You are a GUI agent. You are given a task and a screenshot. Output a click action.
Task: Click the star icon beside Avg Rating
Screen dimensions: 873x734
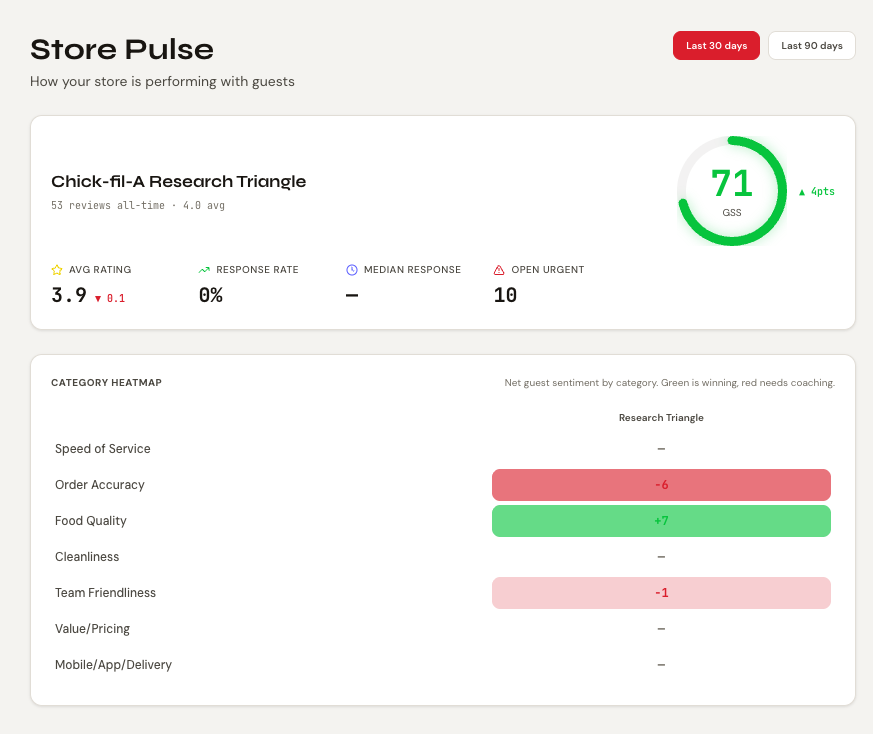click(57, 270)
